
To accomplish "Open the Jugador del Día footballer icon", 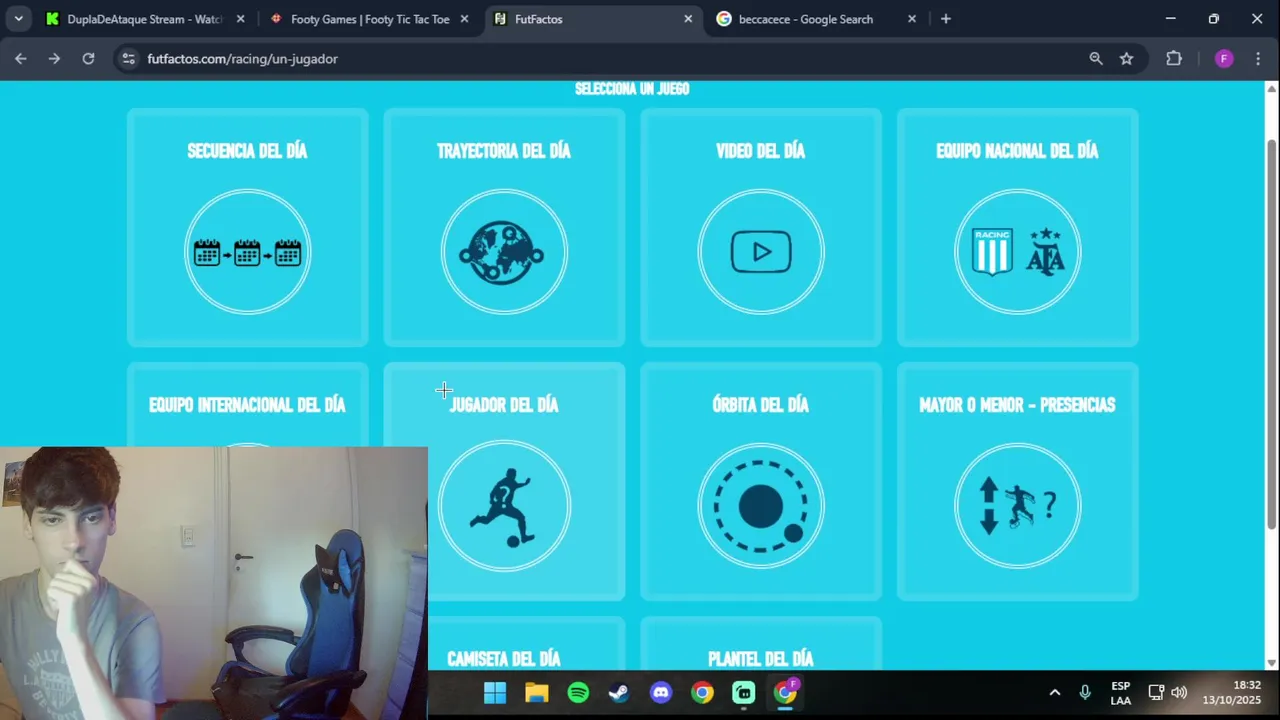I will [504, 506].
